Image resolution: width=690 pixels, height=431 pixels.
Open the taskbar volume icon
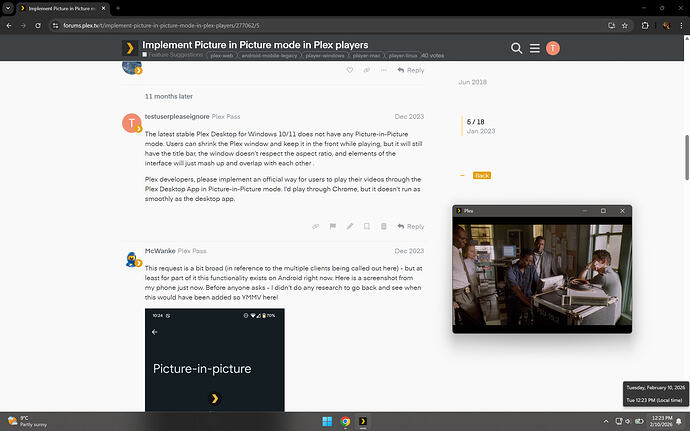(x=628, y=421)
